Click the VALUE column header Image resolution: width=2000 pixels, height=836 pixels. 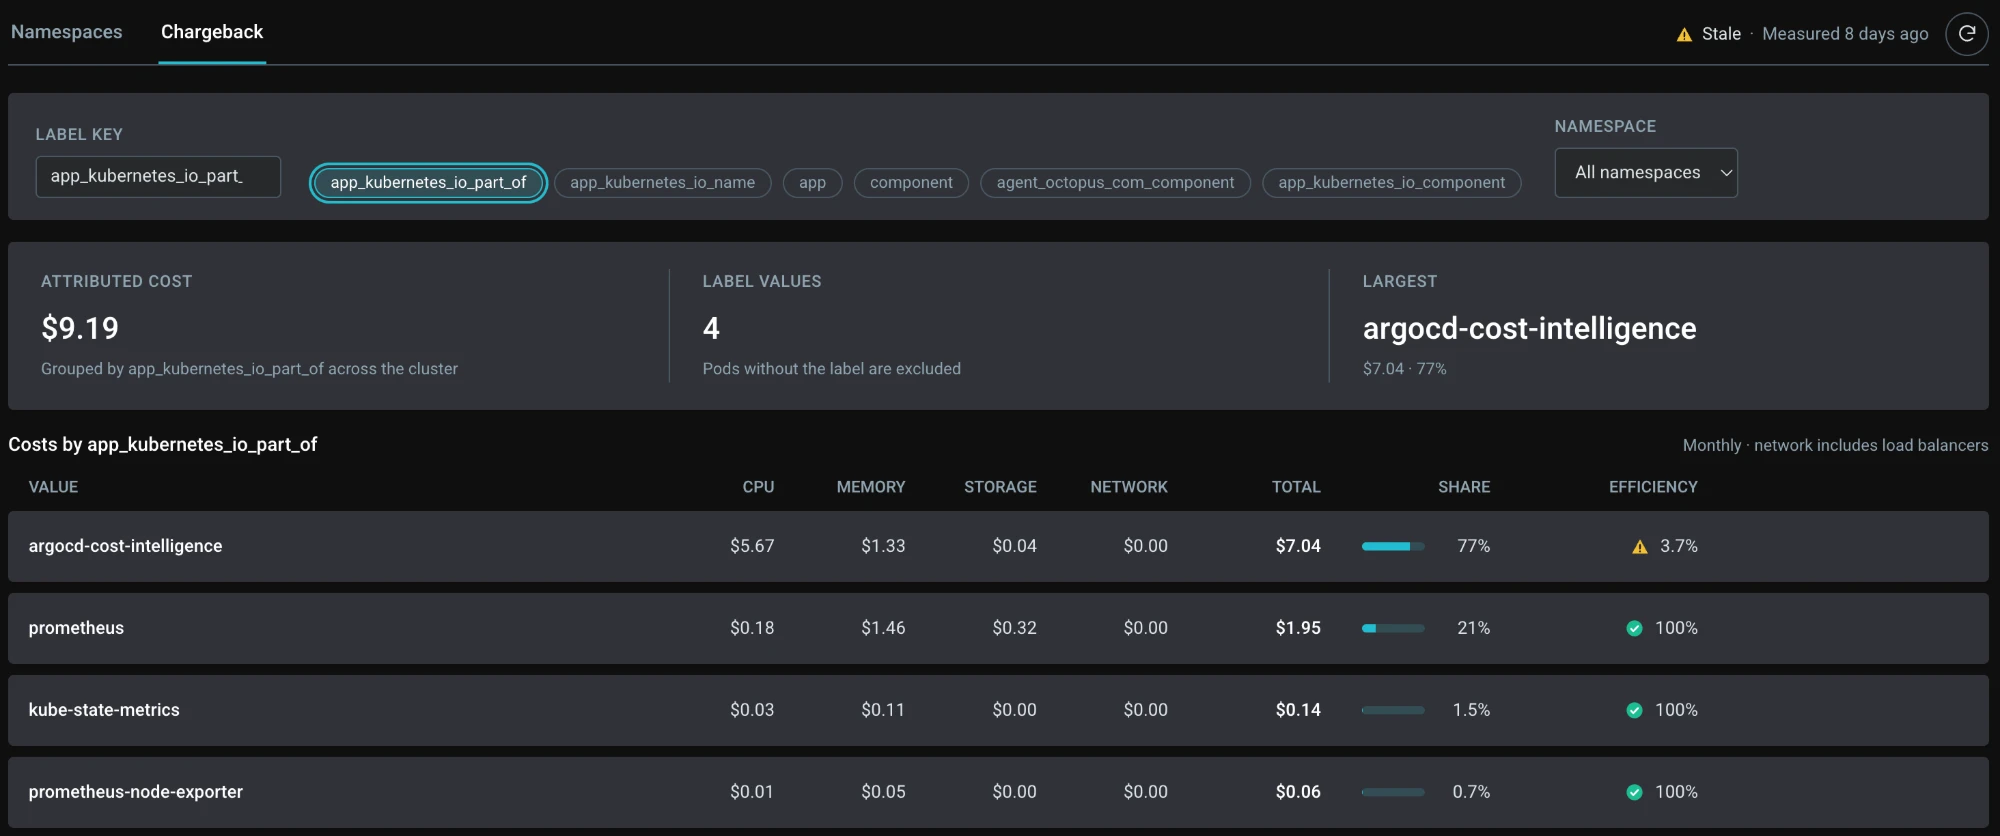pyautogui.click(x=53, y=487)
